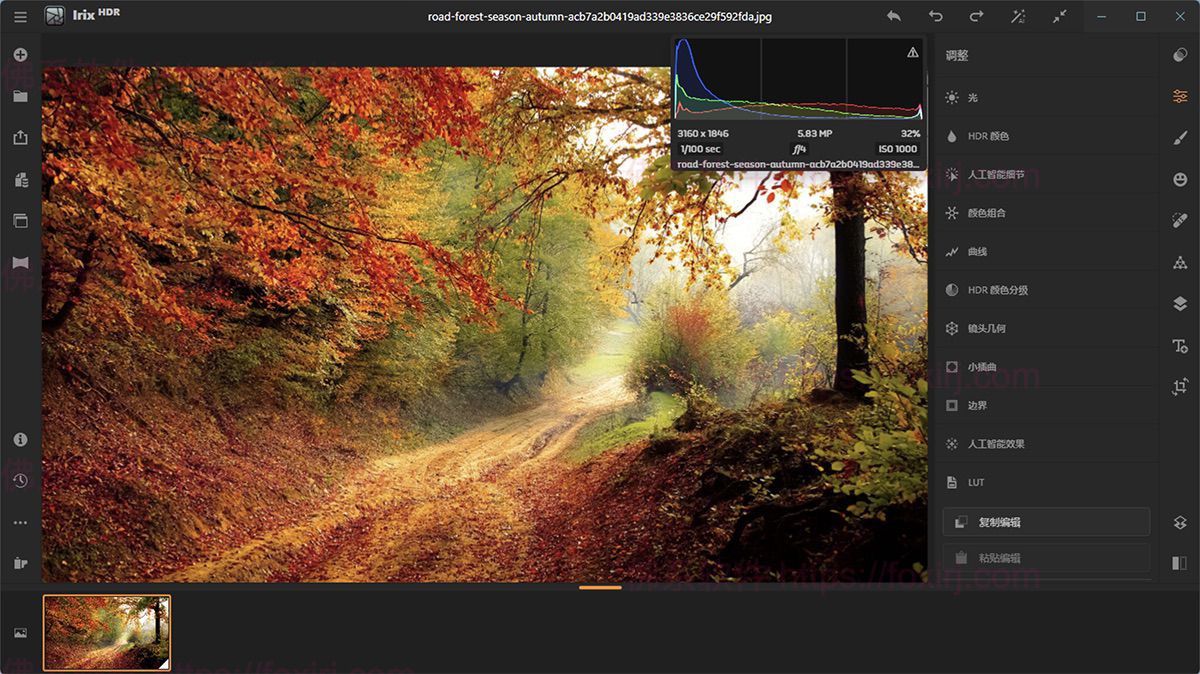Click the 复制编辑 (Copy edits) button

(1046, 521)
